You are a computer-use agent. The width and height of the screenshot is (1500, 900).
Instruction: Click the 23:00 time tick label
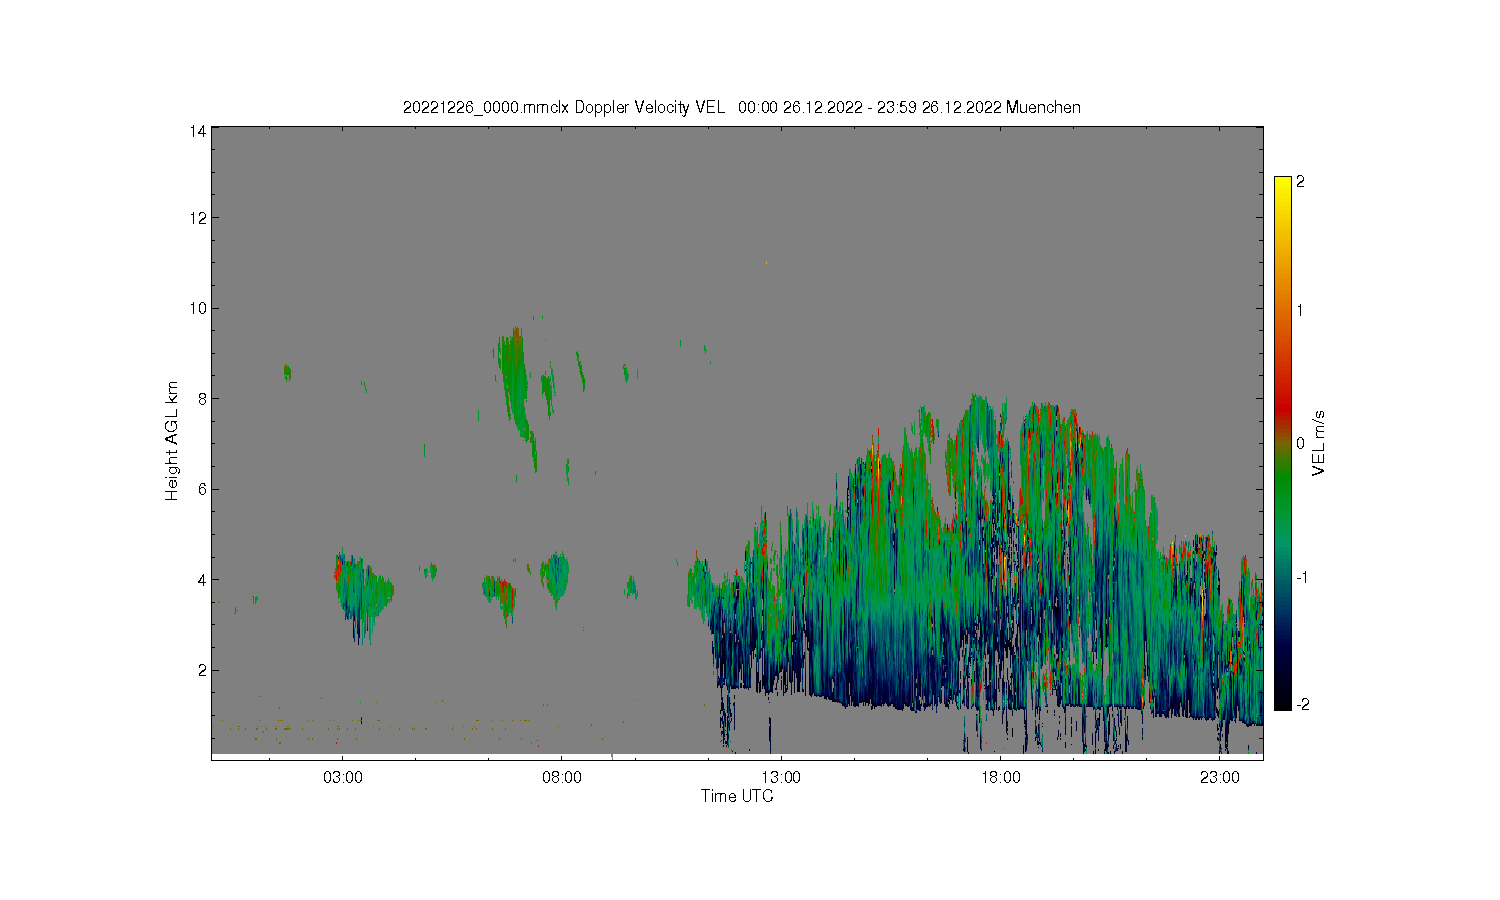click(1220, 777)
